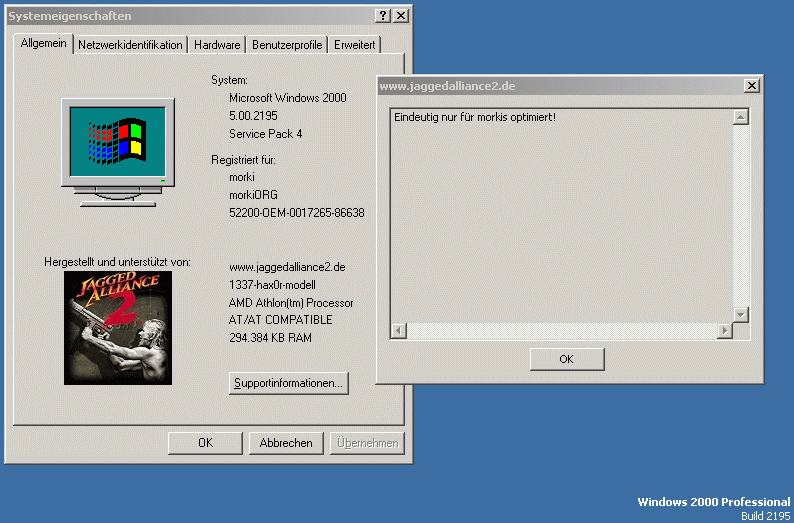Viewport: 794px width, 523px height.
Task: Click OK in the jaggedalliance2.de dialog
Action: coord(567,359)
